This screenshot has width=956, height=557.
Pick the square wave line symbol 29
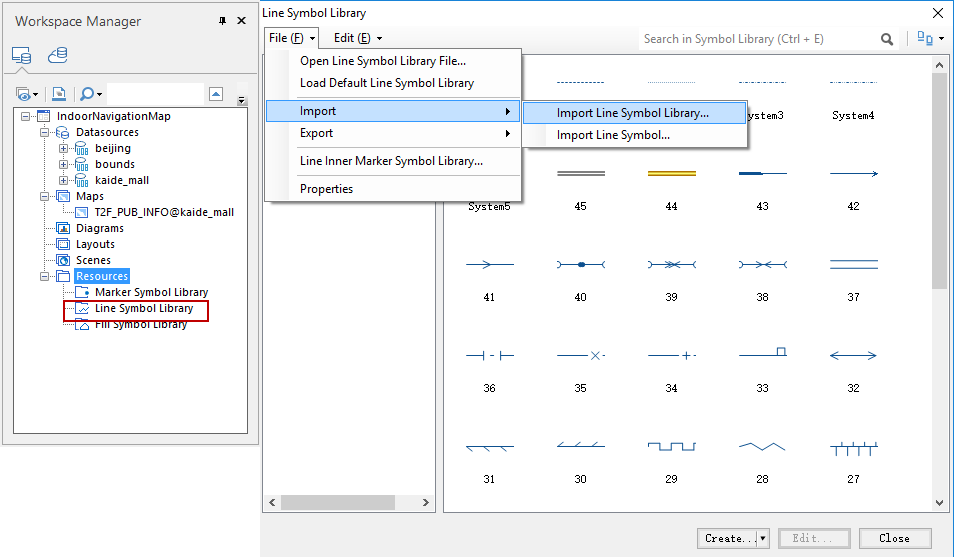click(671, 446)
